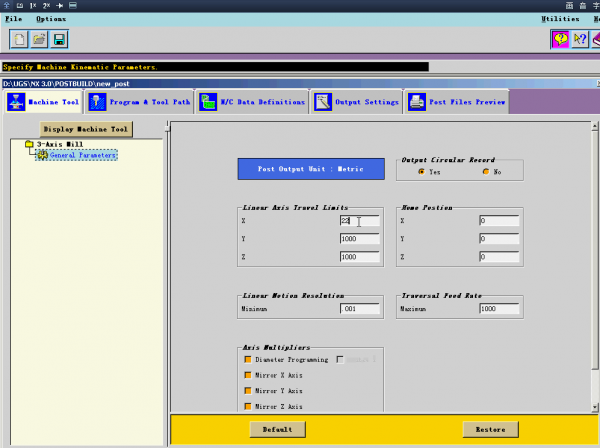Click scroll down arrow of parameters panel
Viewport: 600px width, 448px height.
point(595,407)
